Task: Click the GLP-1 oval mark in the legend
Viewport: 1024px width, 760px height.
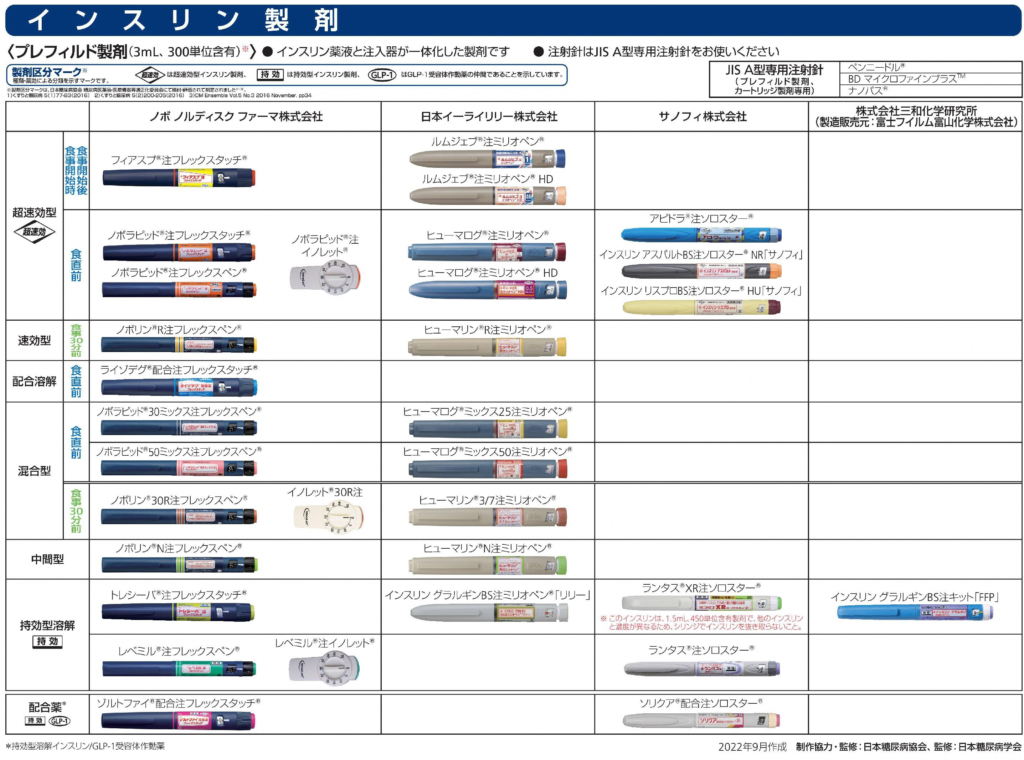Action: (382, 75)
